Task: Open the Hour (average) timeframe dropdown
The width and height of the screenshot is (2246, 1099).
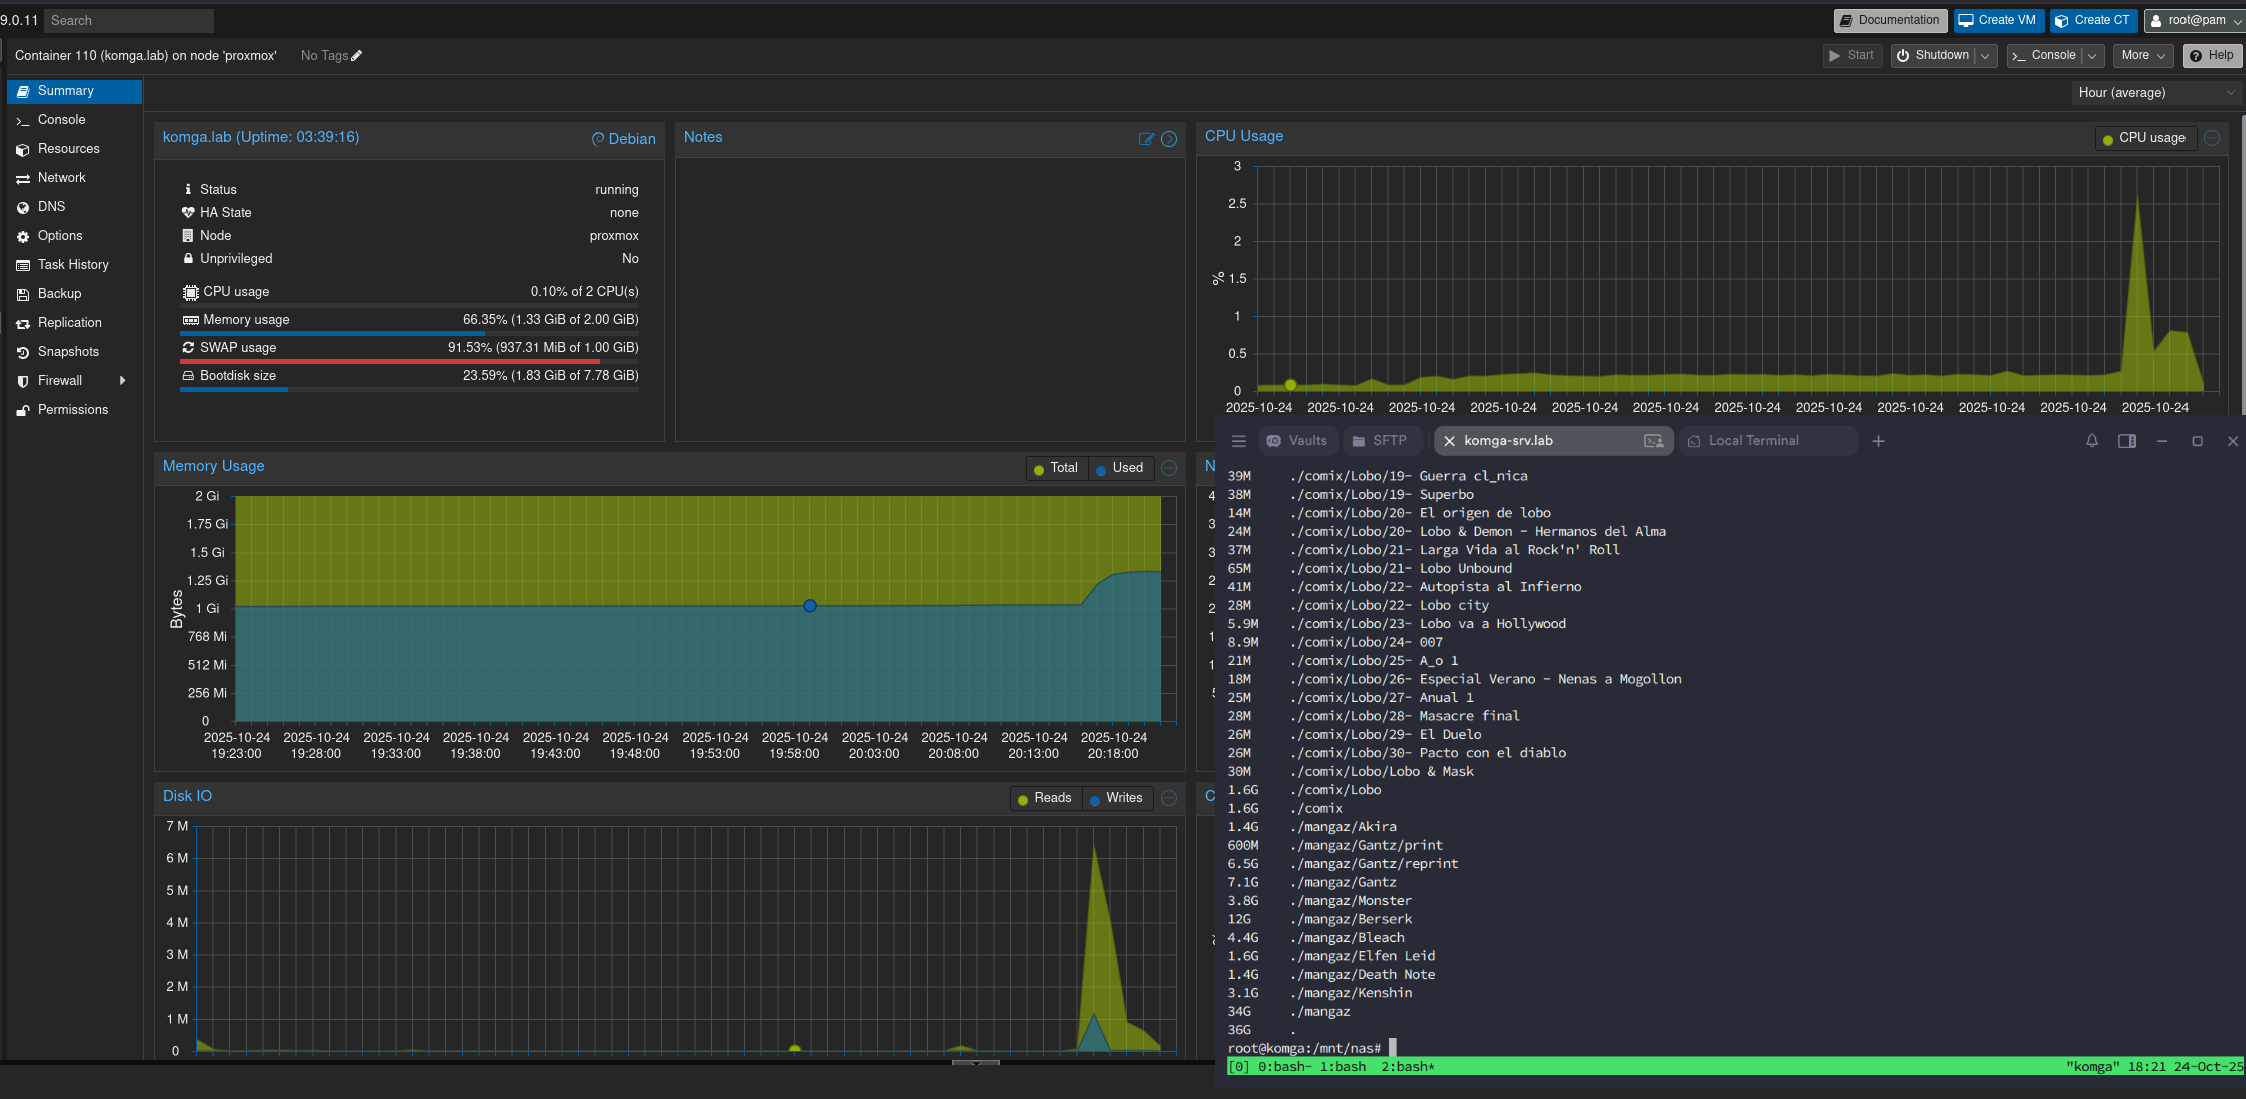Action: click(x=2156, y=93)
